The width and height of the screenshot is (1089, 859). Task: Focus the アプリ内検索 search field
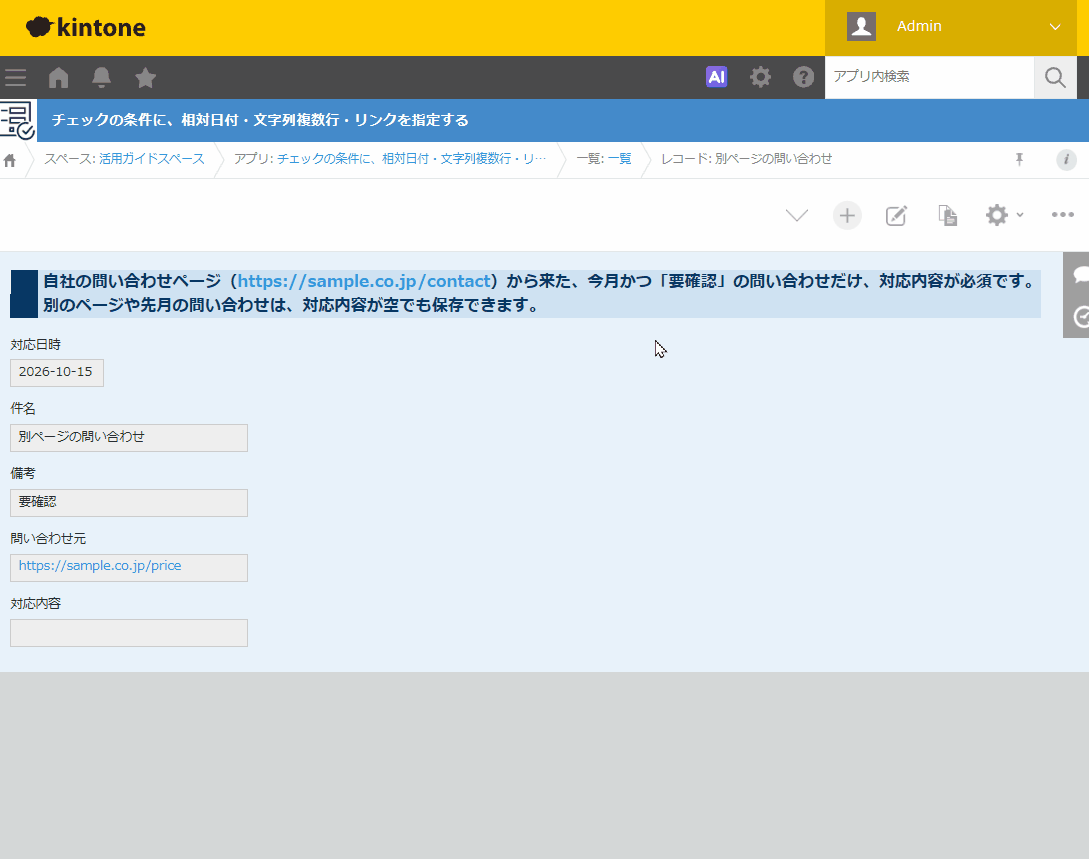click(929, 77)
